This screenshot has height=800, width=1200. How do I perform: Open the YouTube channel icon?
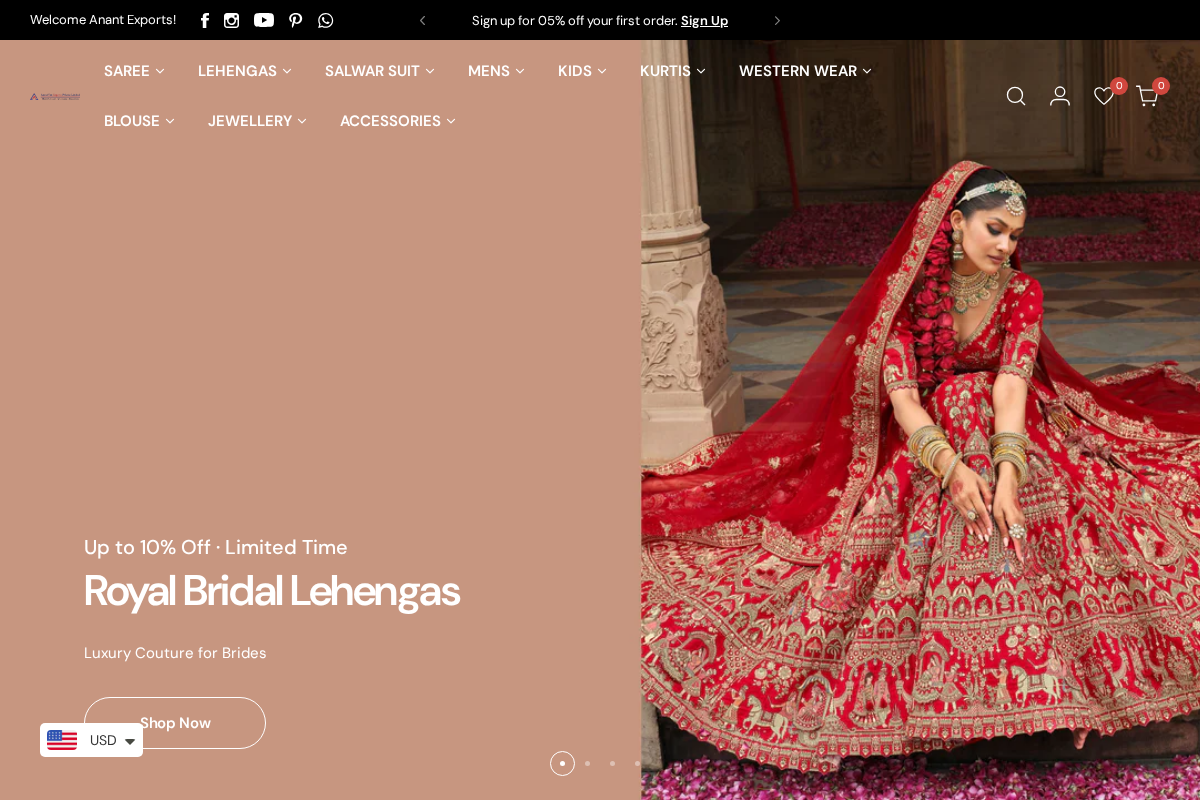(x=264, y=20)
